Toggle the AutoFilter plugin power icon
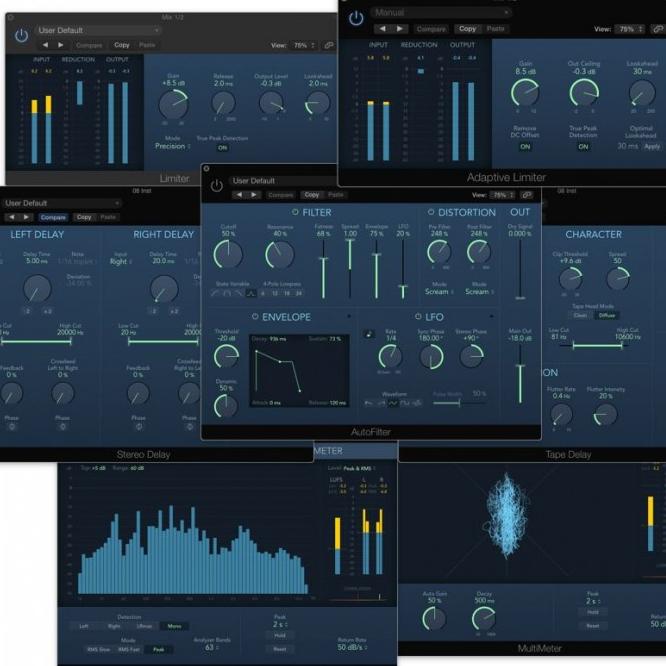Image resolution: width=666 pixels, height=666 pixels. click(217, 186)
